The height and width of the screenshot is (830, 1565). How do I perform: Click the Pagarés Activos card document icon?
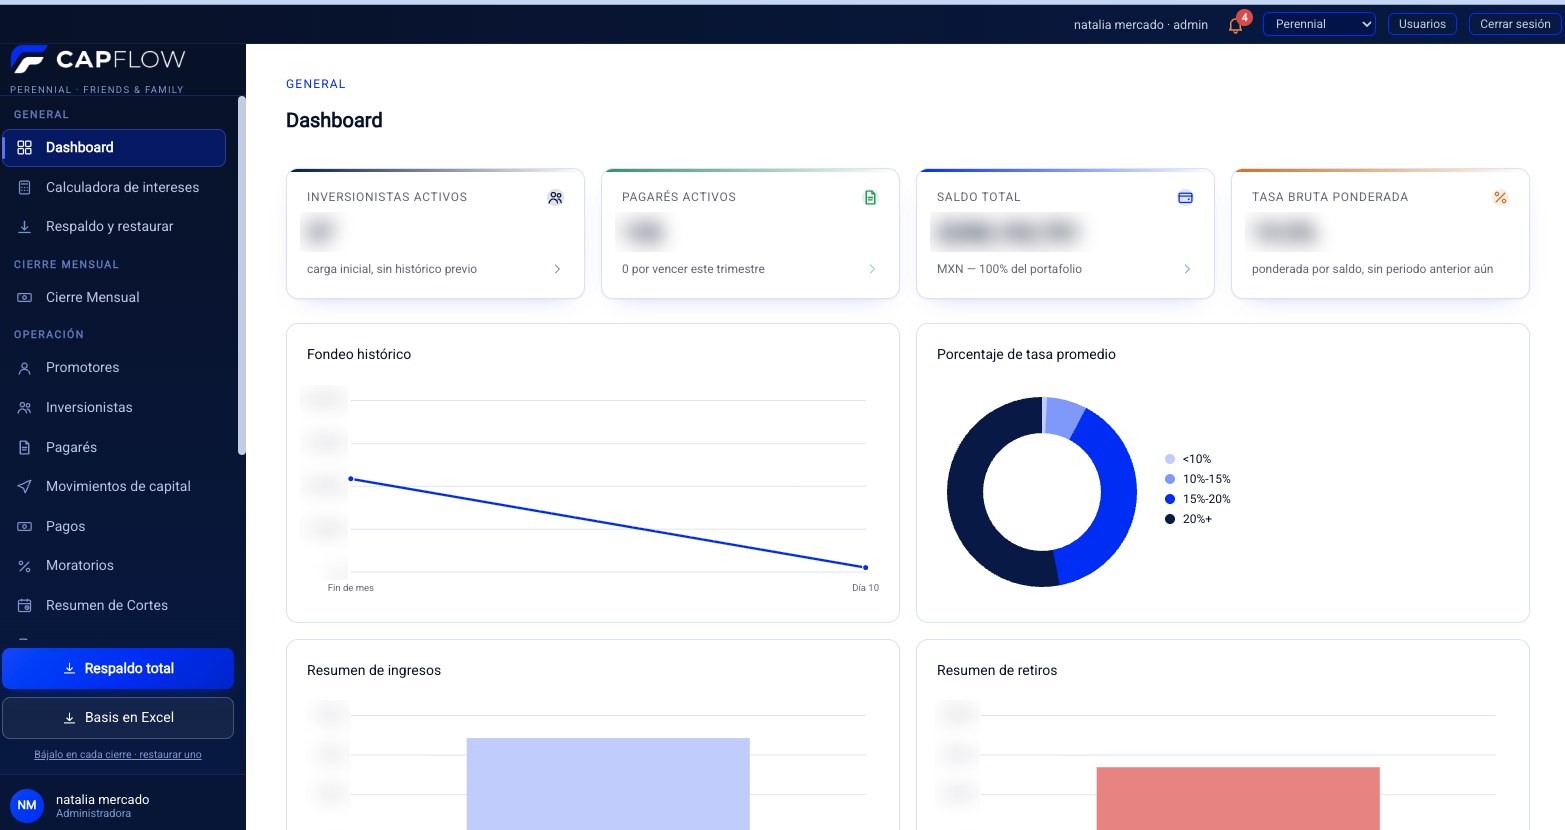[x=870, y=198]
